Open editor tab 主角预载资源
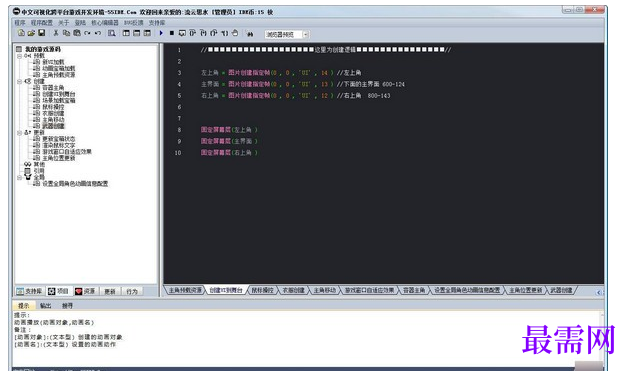The image size is (634, 371). 185,290
